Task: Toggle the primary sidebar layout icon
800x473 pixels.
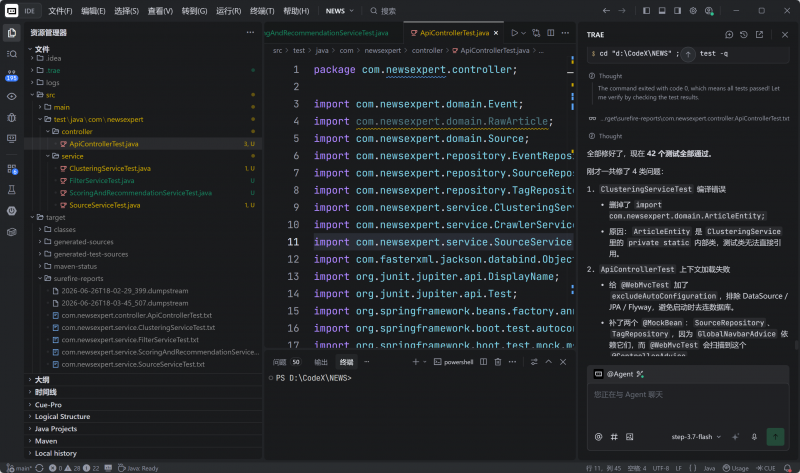Action: point(646,11)
